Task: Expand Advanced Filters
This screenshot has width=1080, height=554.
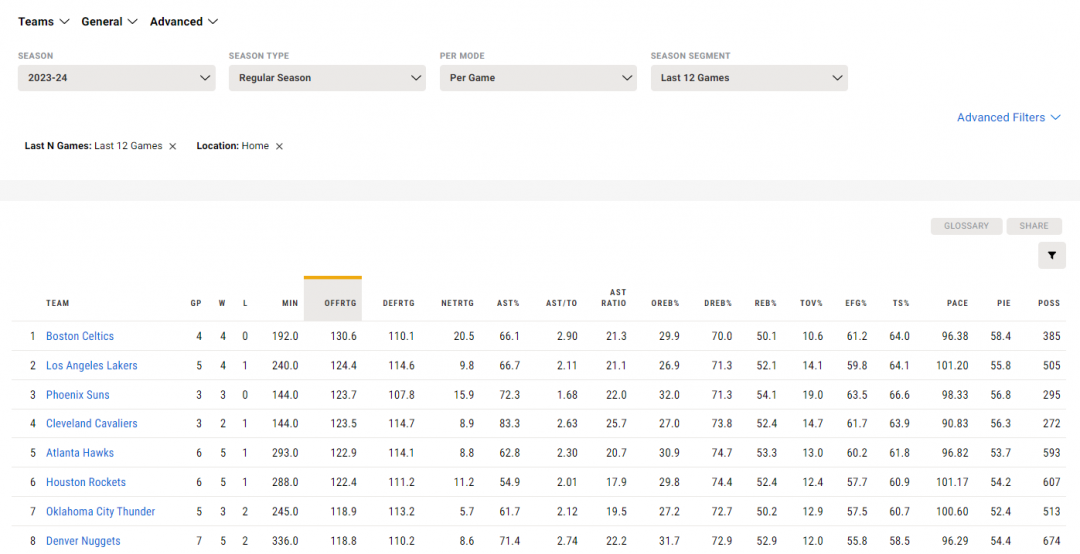Action: click(1008, 118)
